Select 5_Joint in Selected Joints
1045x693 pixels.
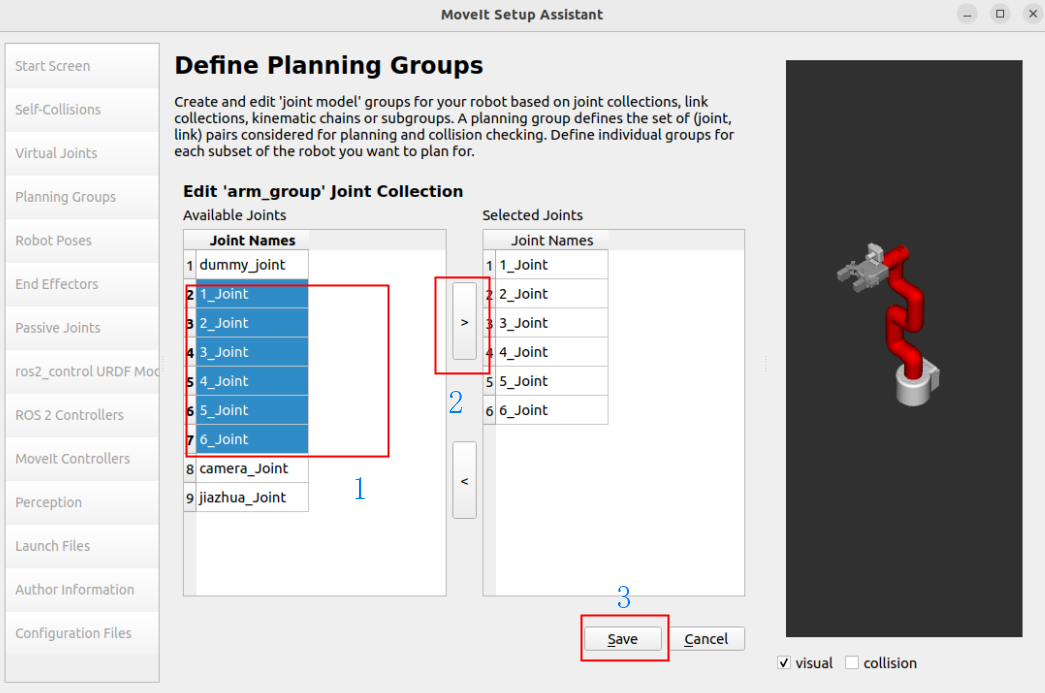[552, 381]
